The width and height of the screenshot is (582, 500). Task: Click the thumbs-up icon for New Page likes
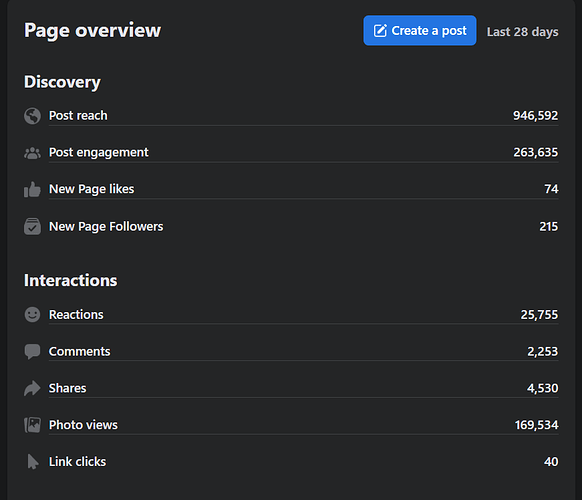(32, 189)
